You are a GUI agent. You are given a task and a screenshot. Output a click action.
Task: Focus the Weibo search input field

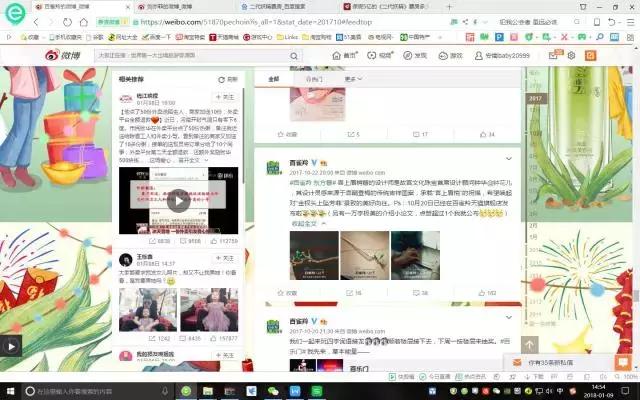pyautogui.click(x=192, y=56)
